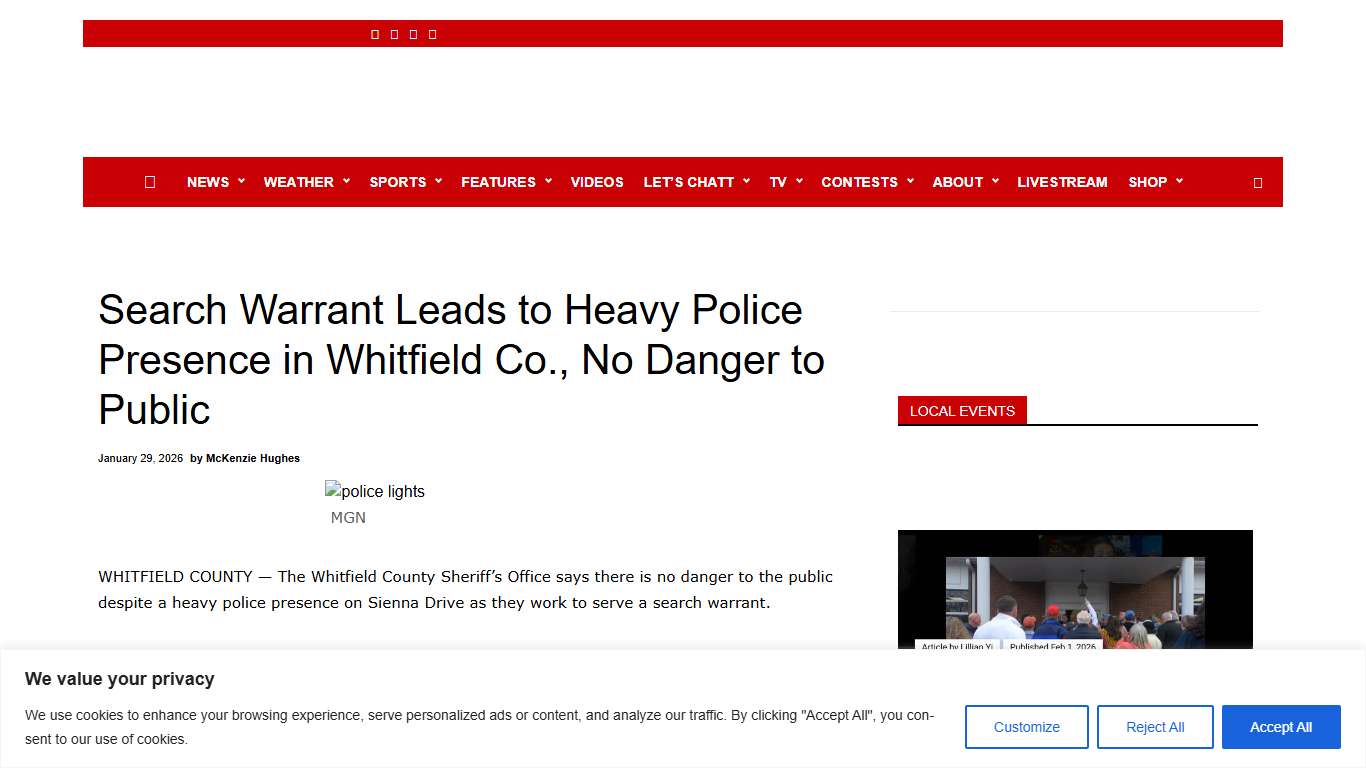Open the station's Facebook social icon

tap(375, 33)
